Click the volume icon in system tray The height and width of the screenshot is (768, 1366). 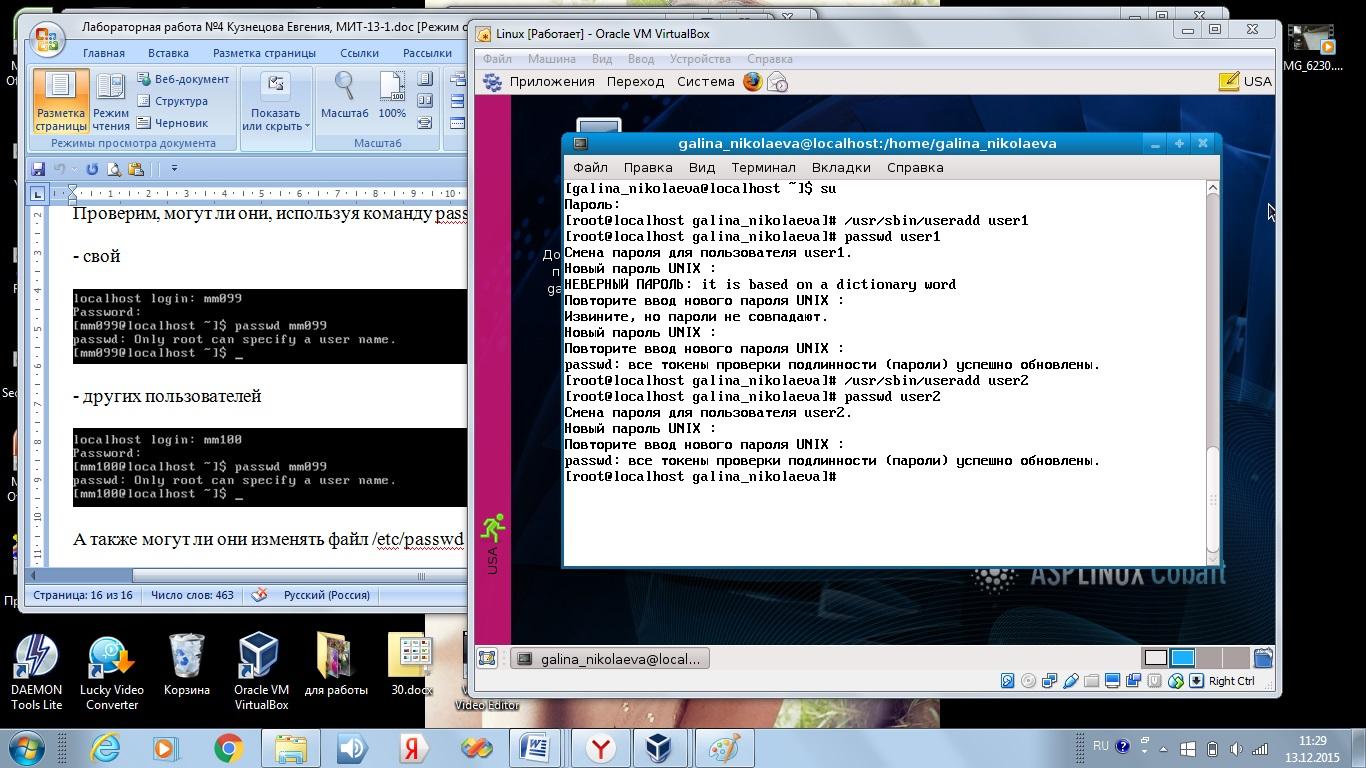tap(1236, 748)
